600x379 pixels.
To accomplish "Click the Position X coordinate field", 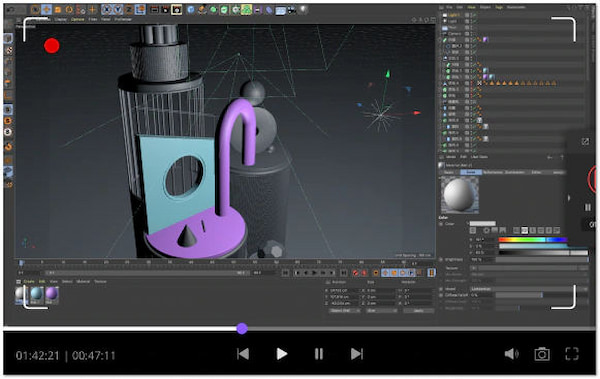I will click(344, 291).
